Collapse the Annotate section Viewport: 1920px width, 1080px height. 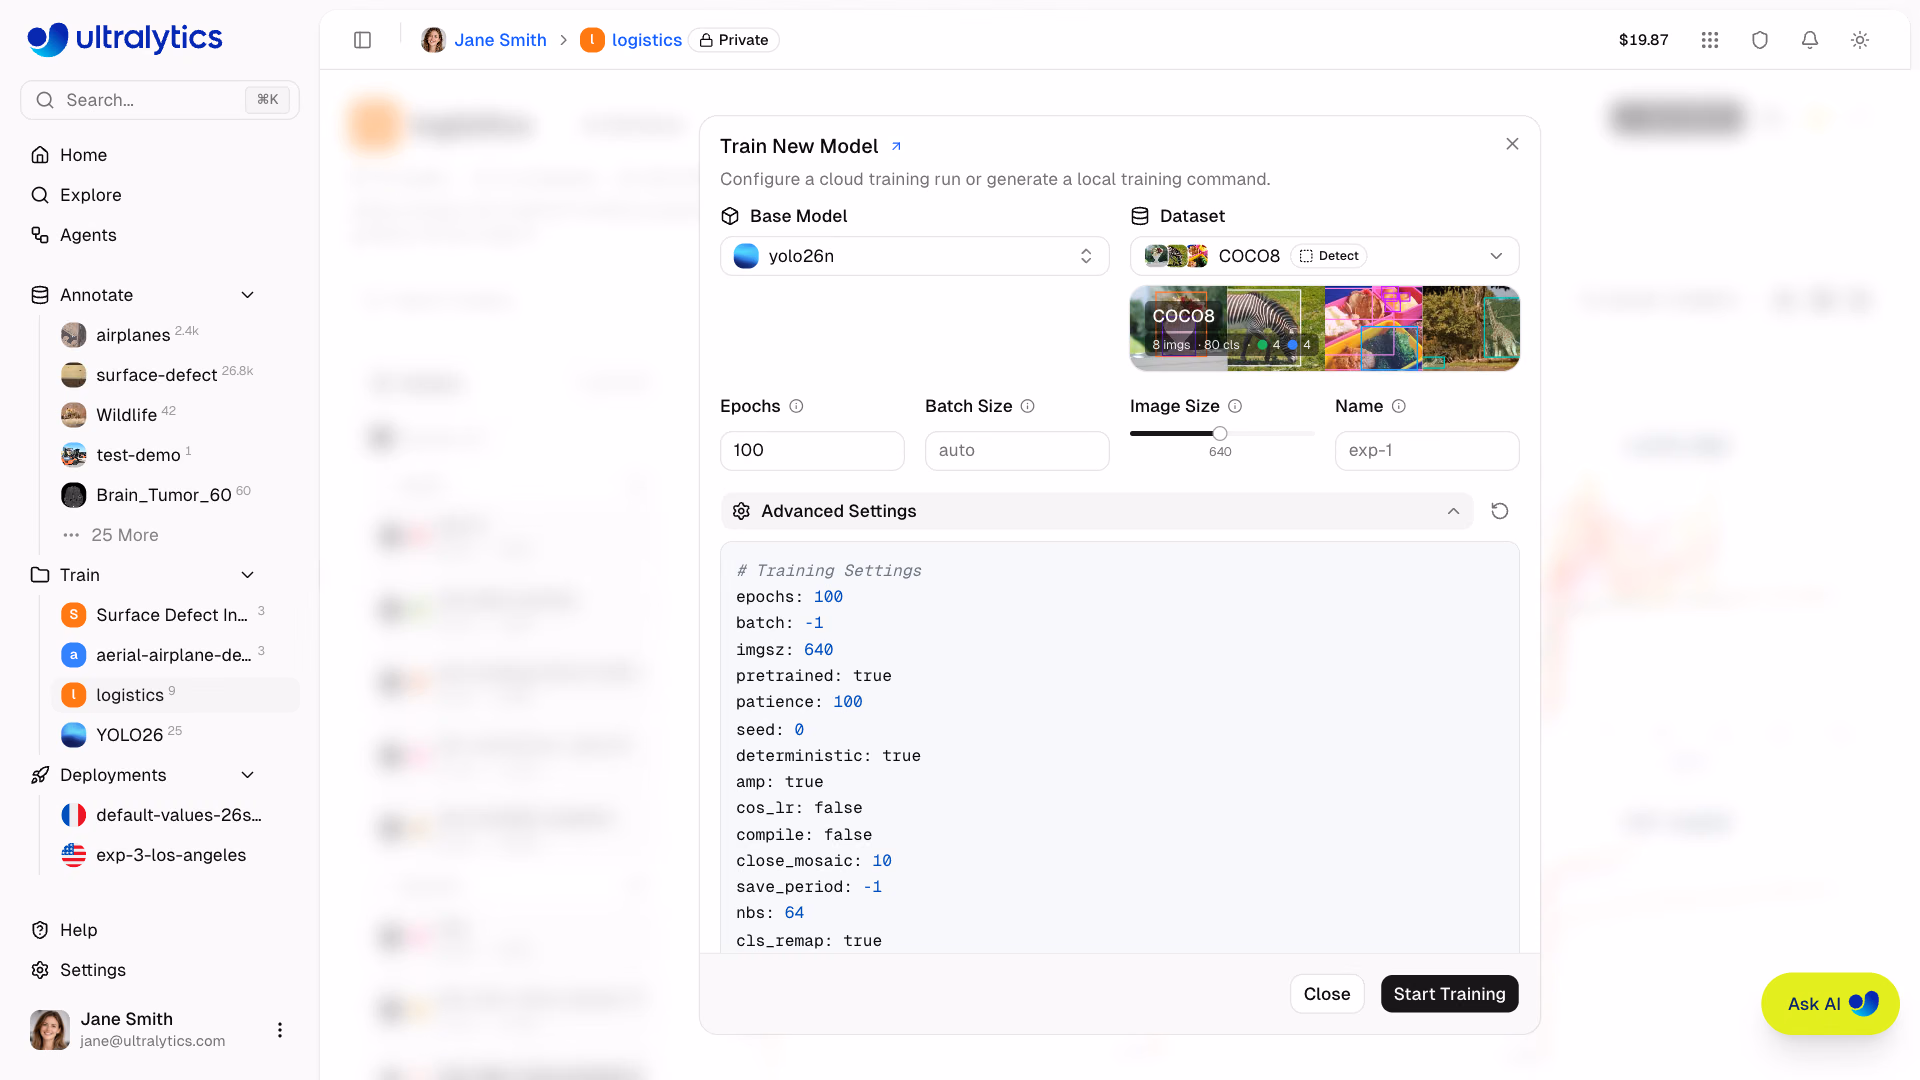tap(248, 295)
